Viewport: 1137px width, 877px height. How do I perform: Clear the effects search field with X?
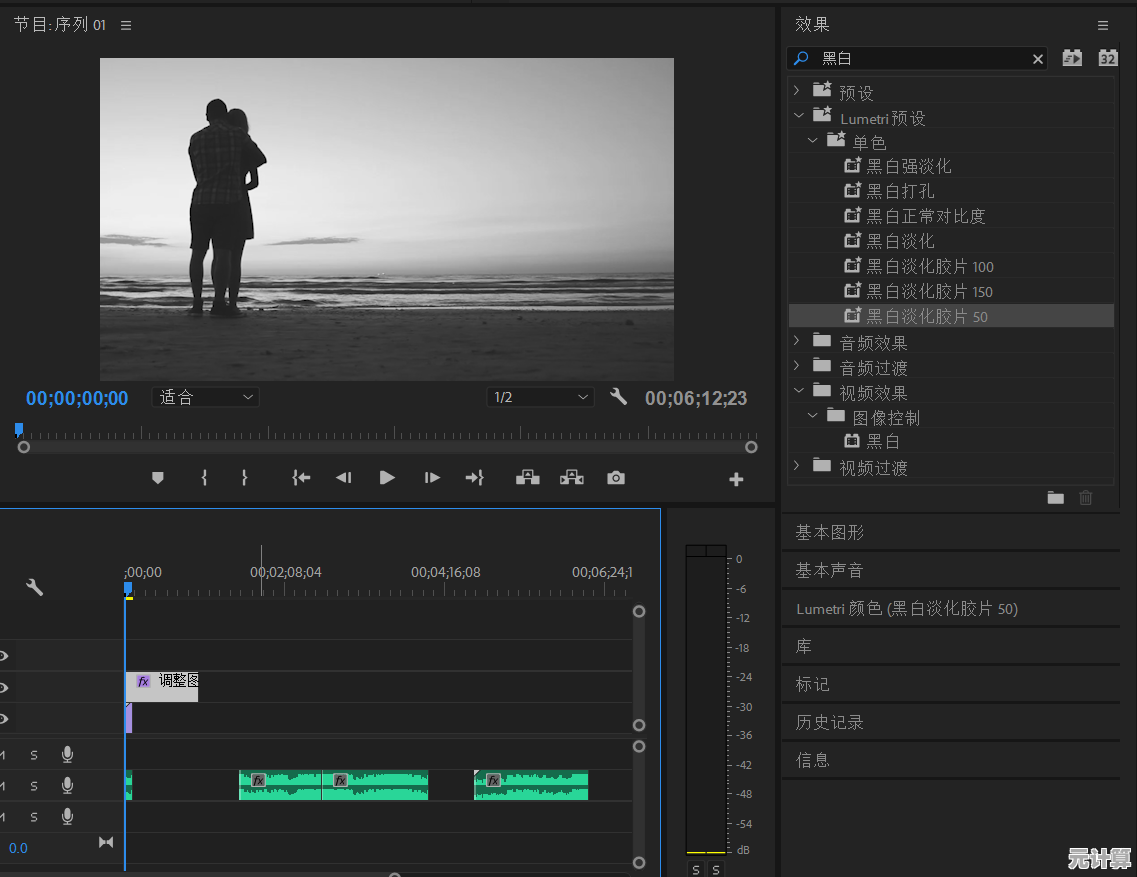(1037, 59)
